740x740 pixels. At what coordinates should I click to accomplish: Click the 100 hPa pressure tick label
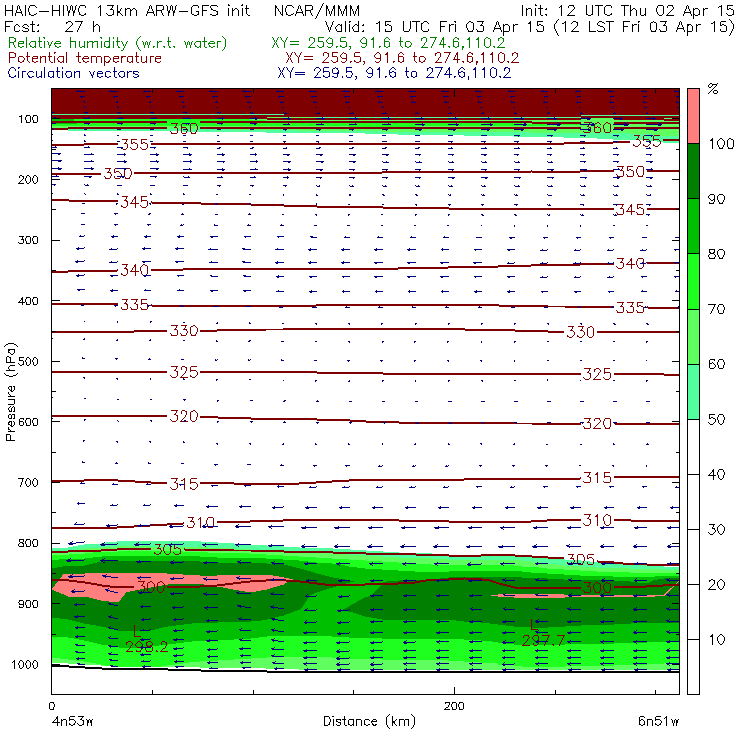(x=28, y=119)
